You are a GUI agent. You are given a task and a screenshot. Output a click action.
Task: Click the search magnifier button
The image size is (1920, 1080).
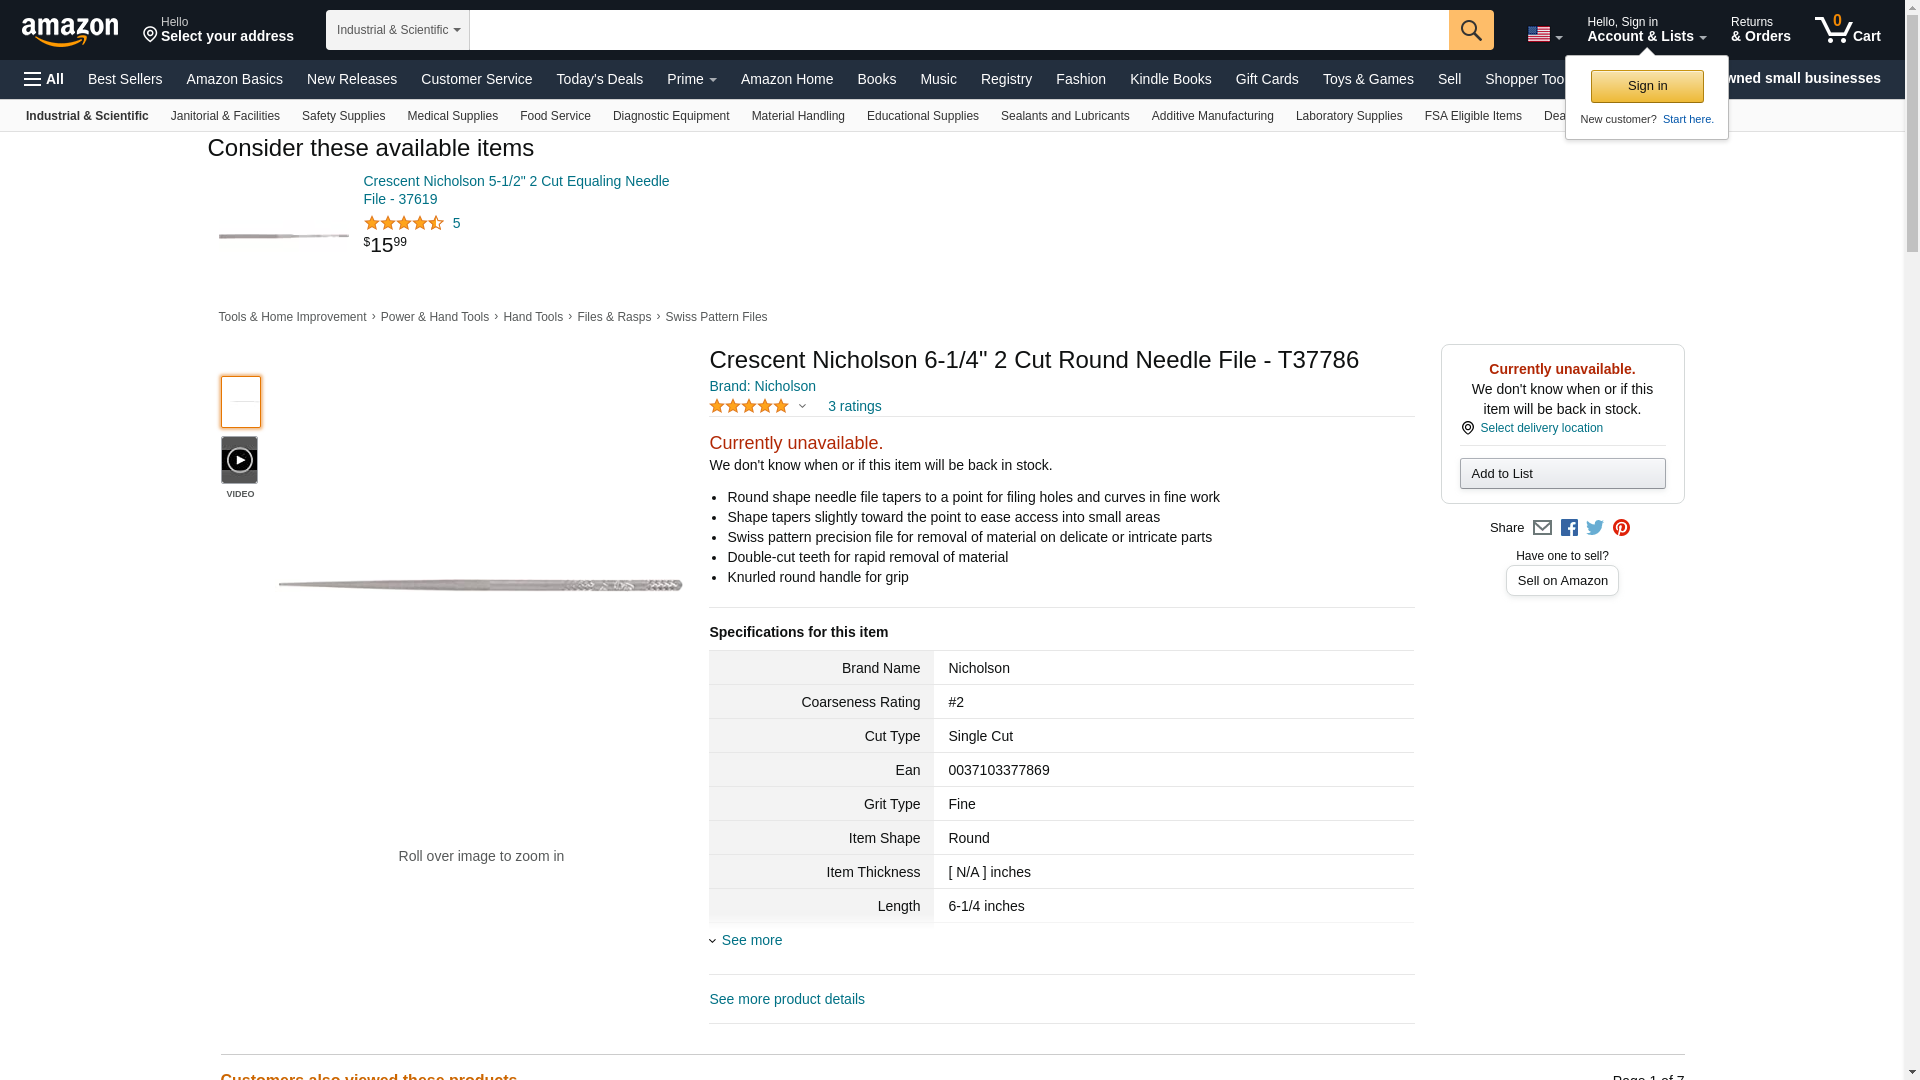tap(1470, 30)
